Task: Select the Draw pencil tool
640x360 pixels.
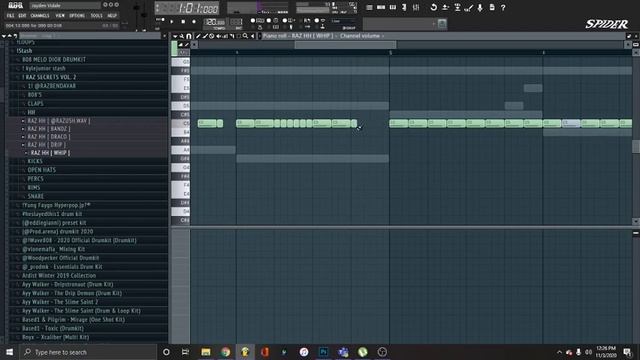Action: (x=198, y=36)
